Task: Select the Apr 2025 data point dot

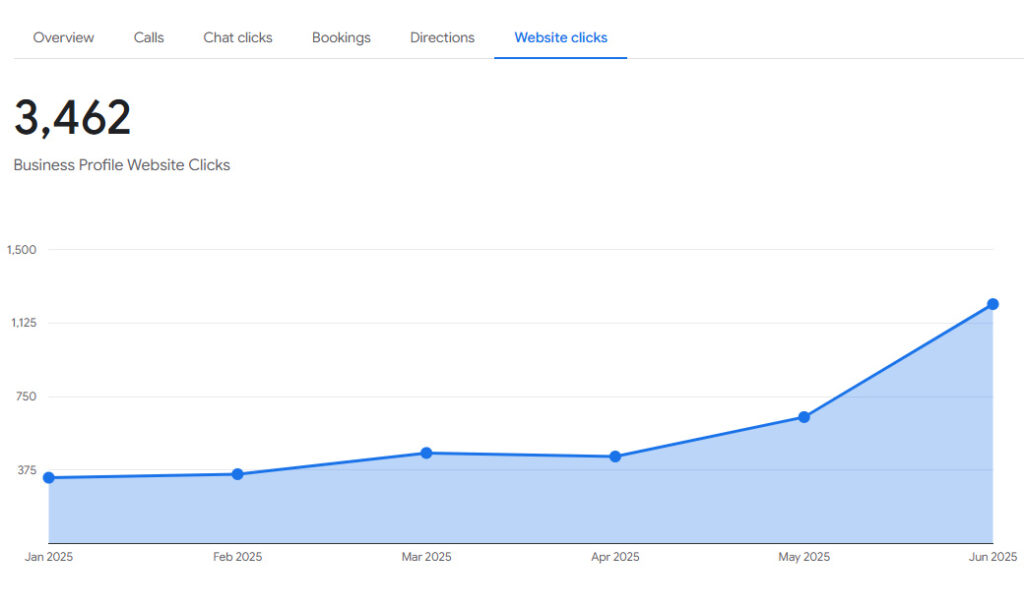Action: [x=615, y=457]
